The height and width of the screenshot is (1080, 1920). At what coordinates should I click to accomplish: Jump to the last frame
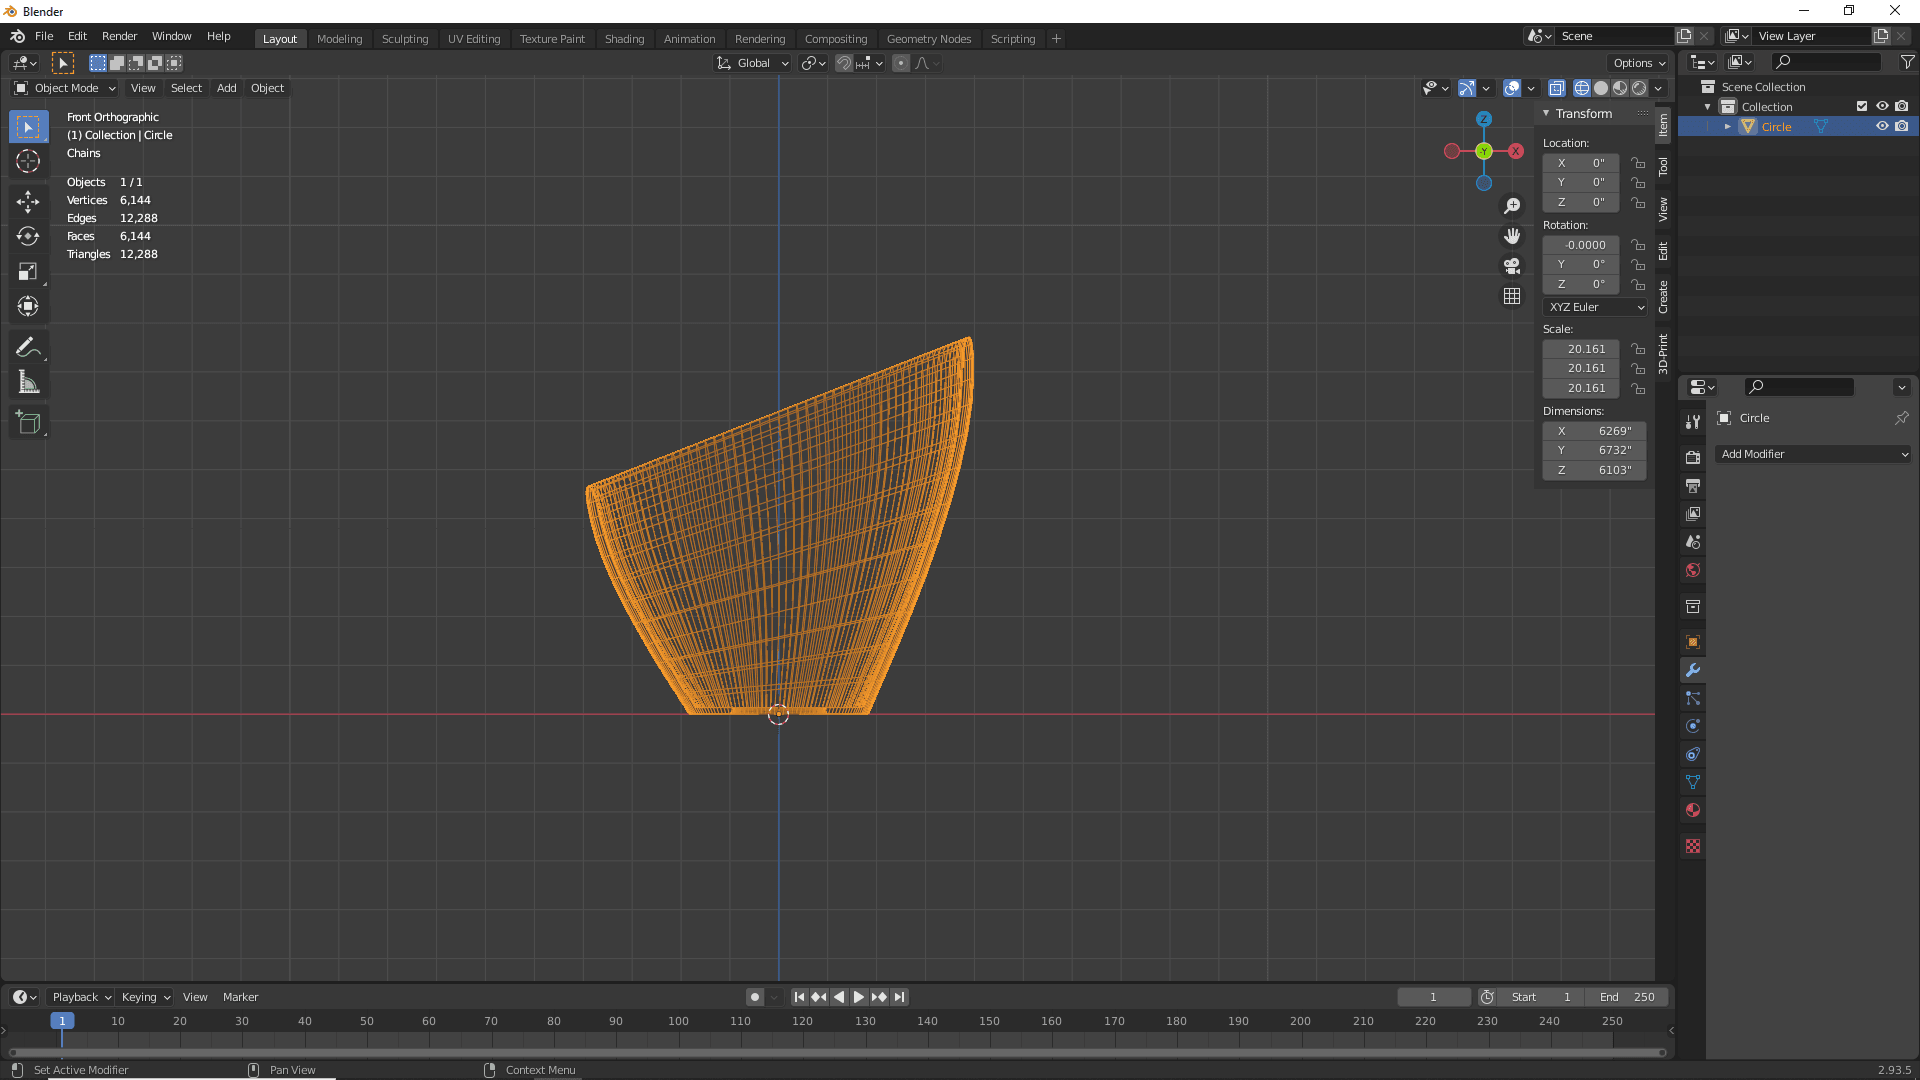pos(900,997)
